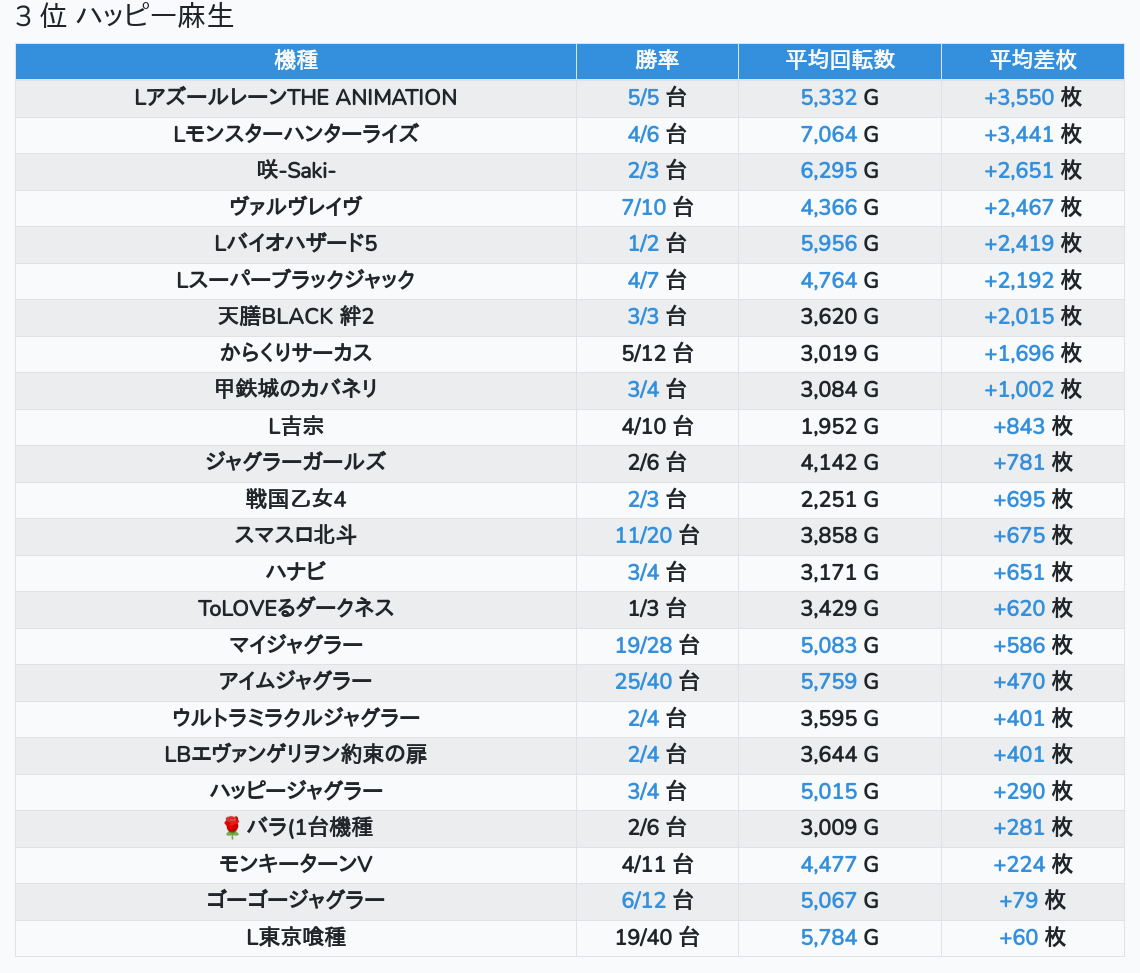Click the "+695 枚" average difference value

1032,499
